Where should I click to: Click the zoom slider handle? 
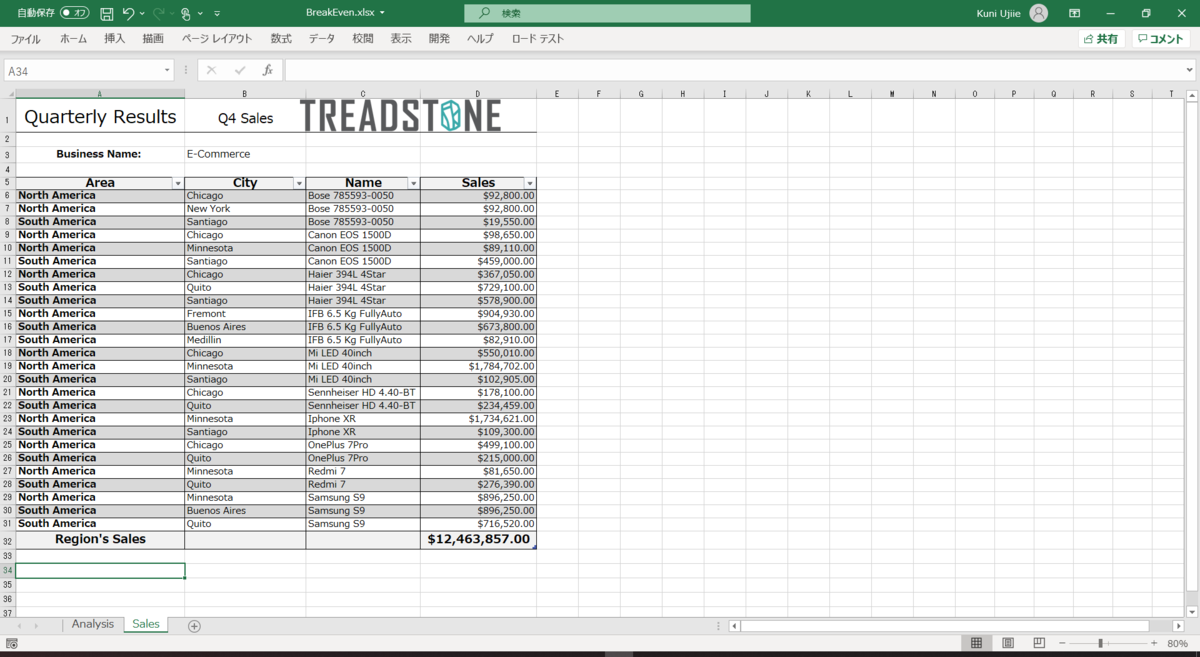coord(1101,643)
